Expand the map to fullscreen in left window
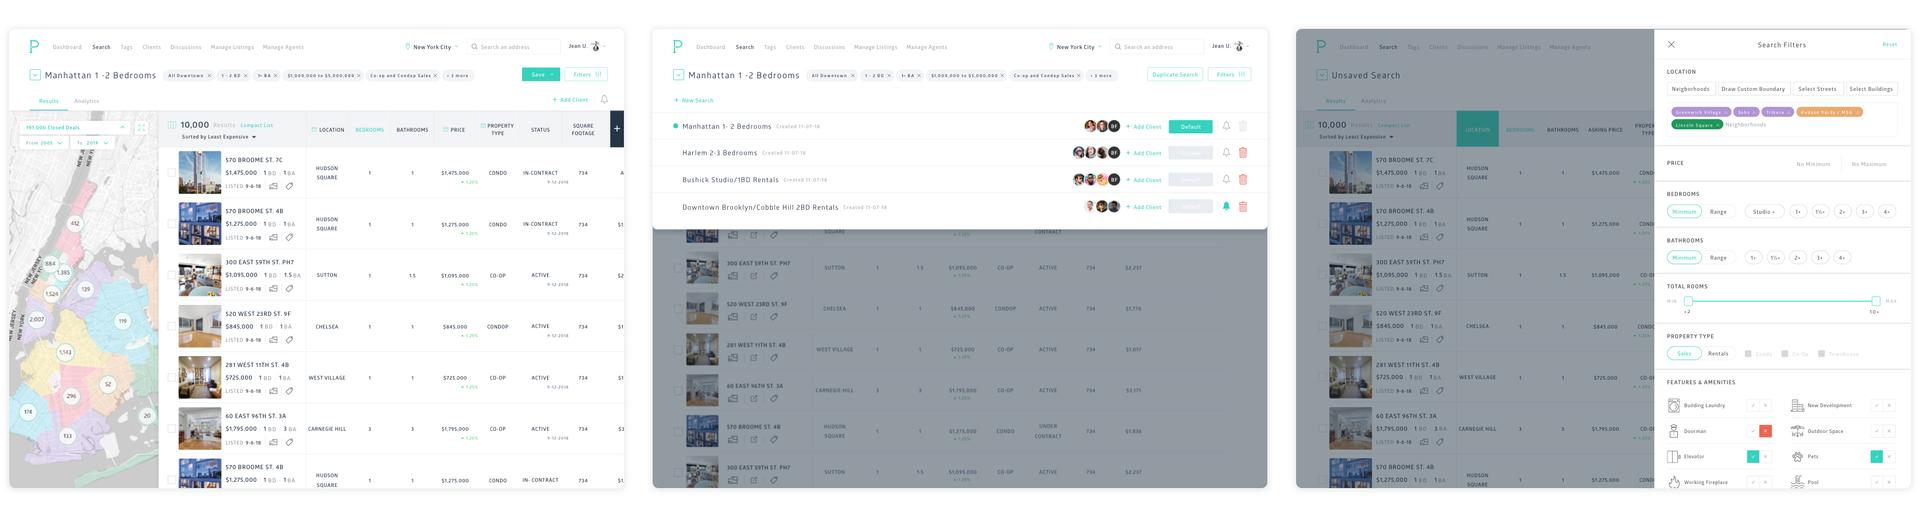 [x=141, y=128]
